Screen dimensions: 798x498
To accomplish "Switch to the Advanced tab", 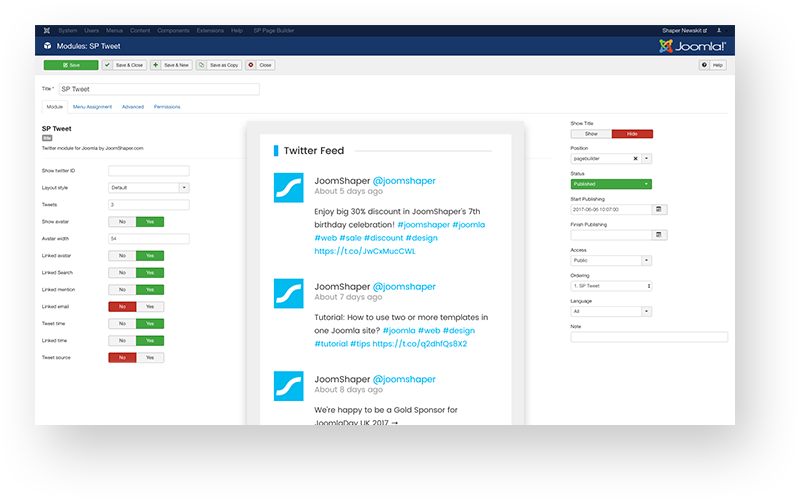I will 133,107.
